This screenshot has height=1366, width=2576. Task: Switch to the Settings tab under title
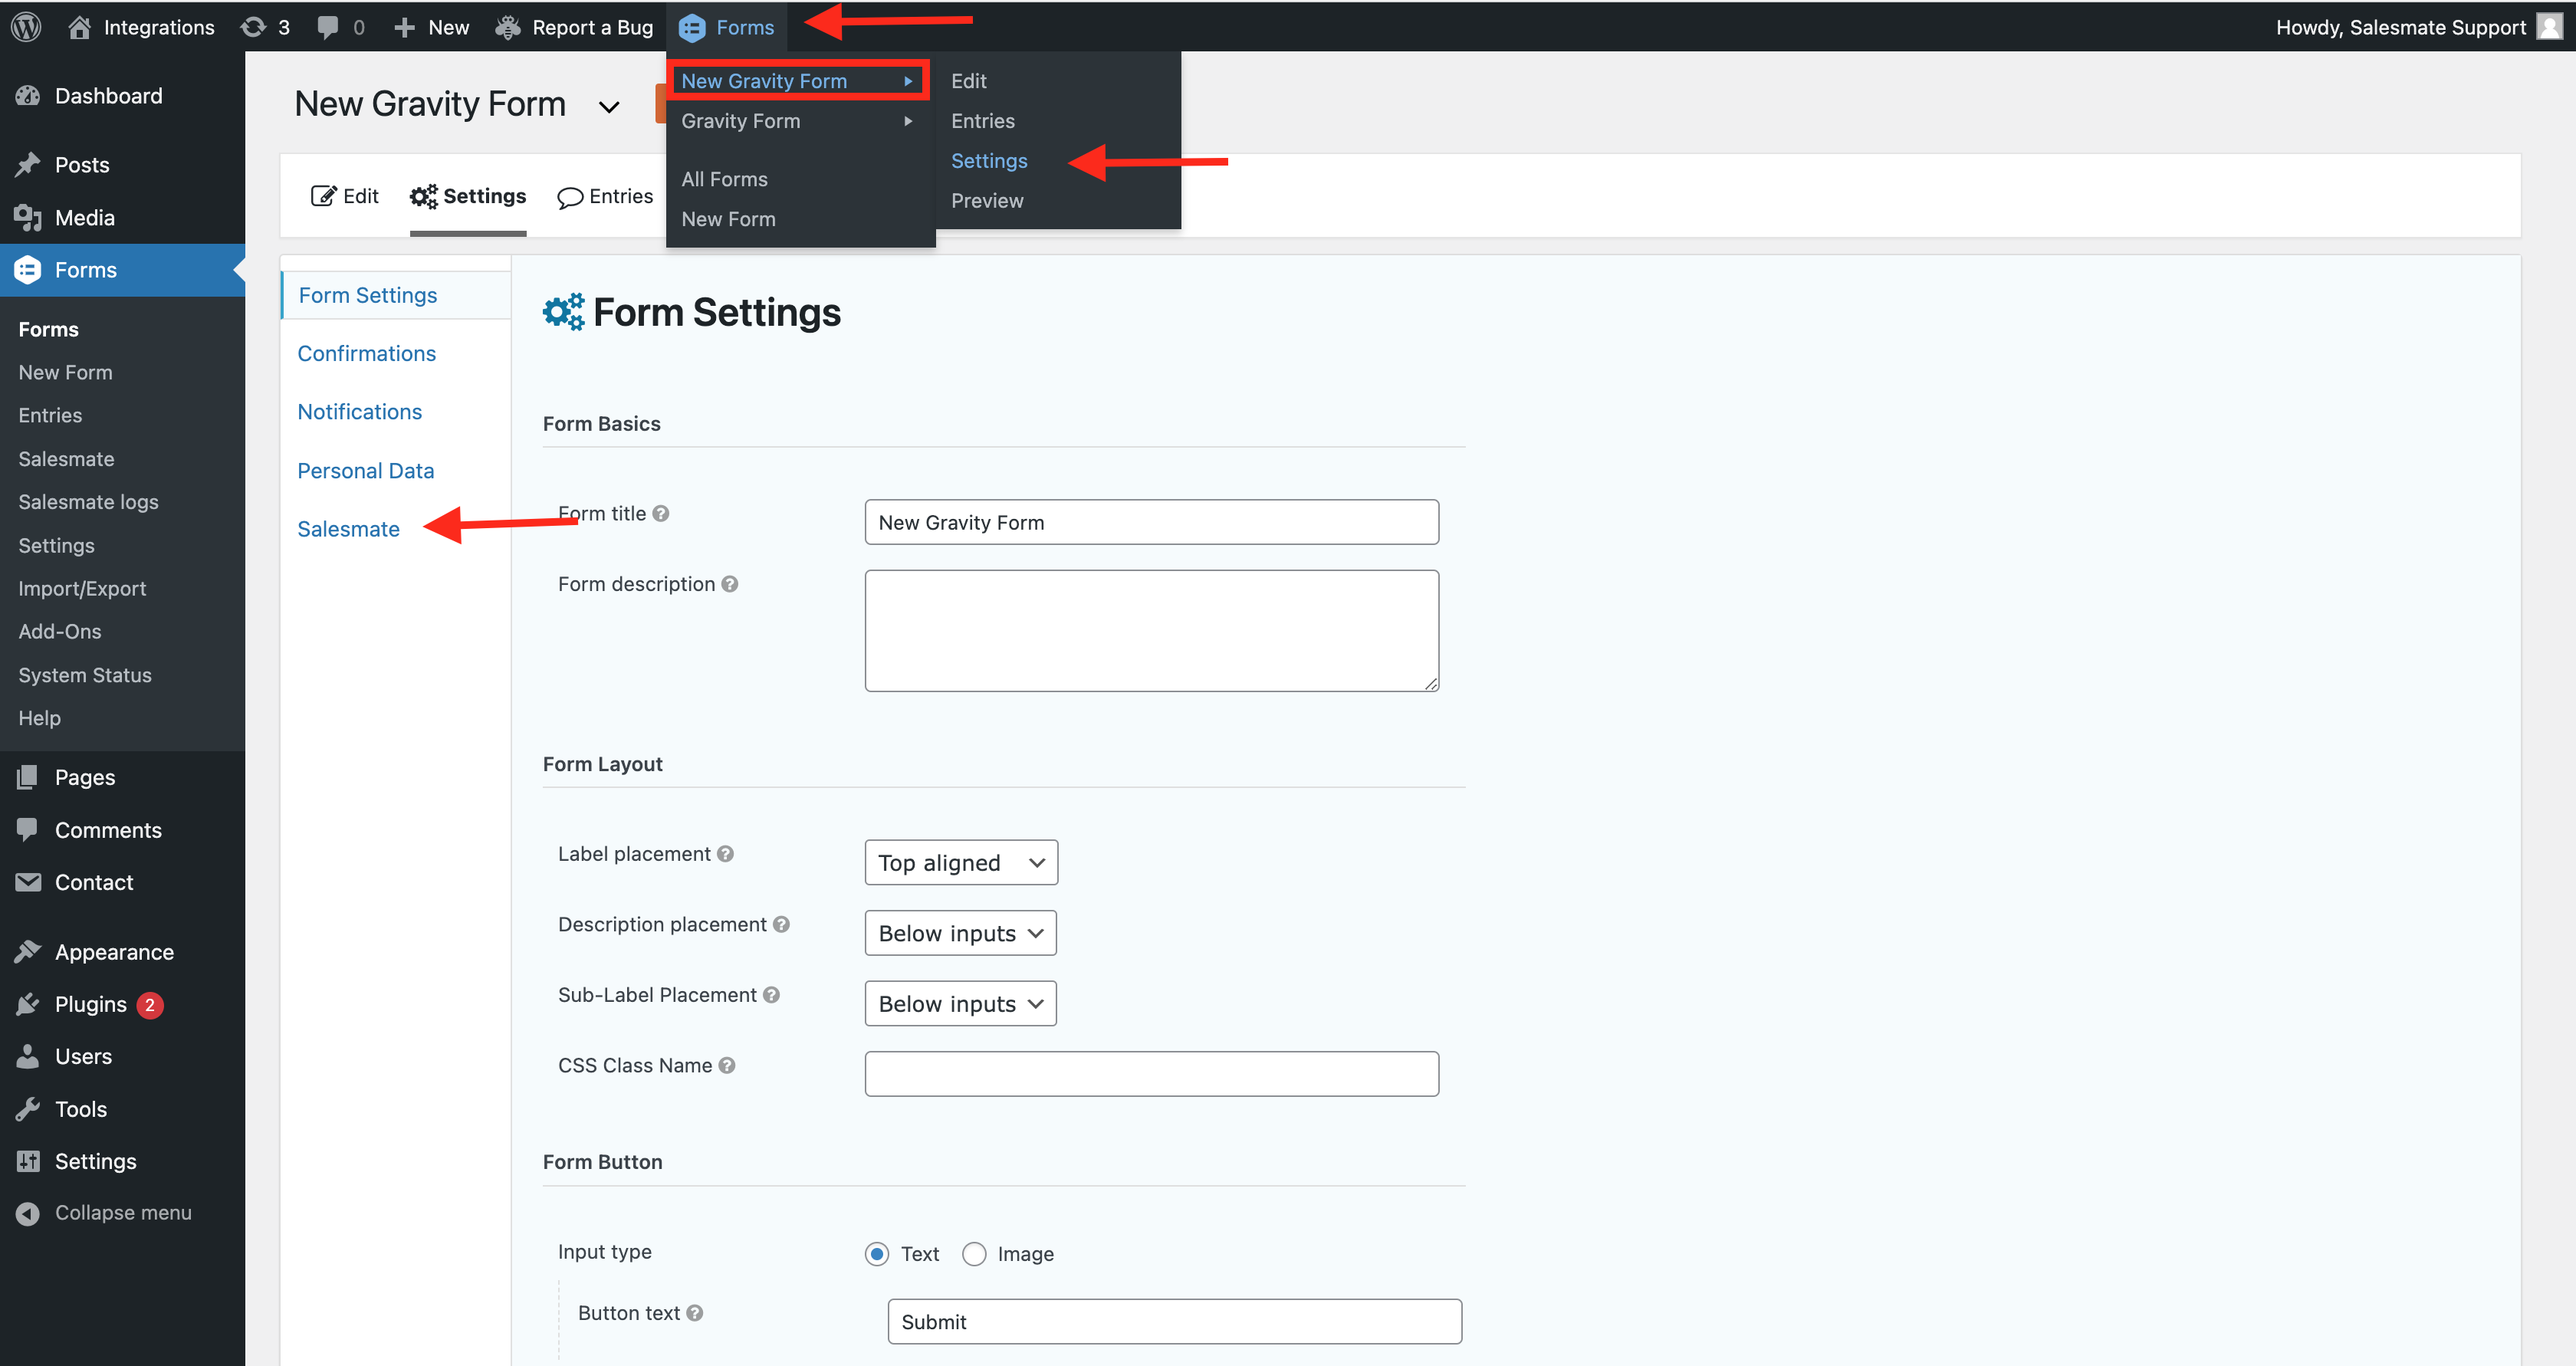coord(468,196)
